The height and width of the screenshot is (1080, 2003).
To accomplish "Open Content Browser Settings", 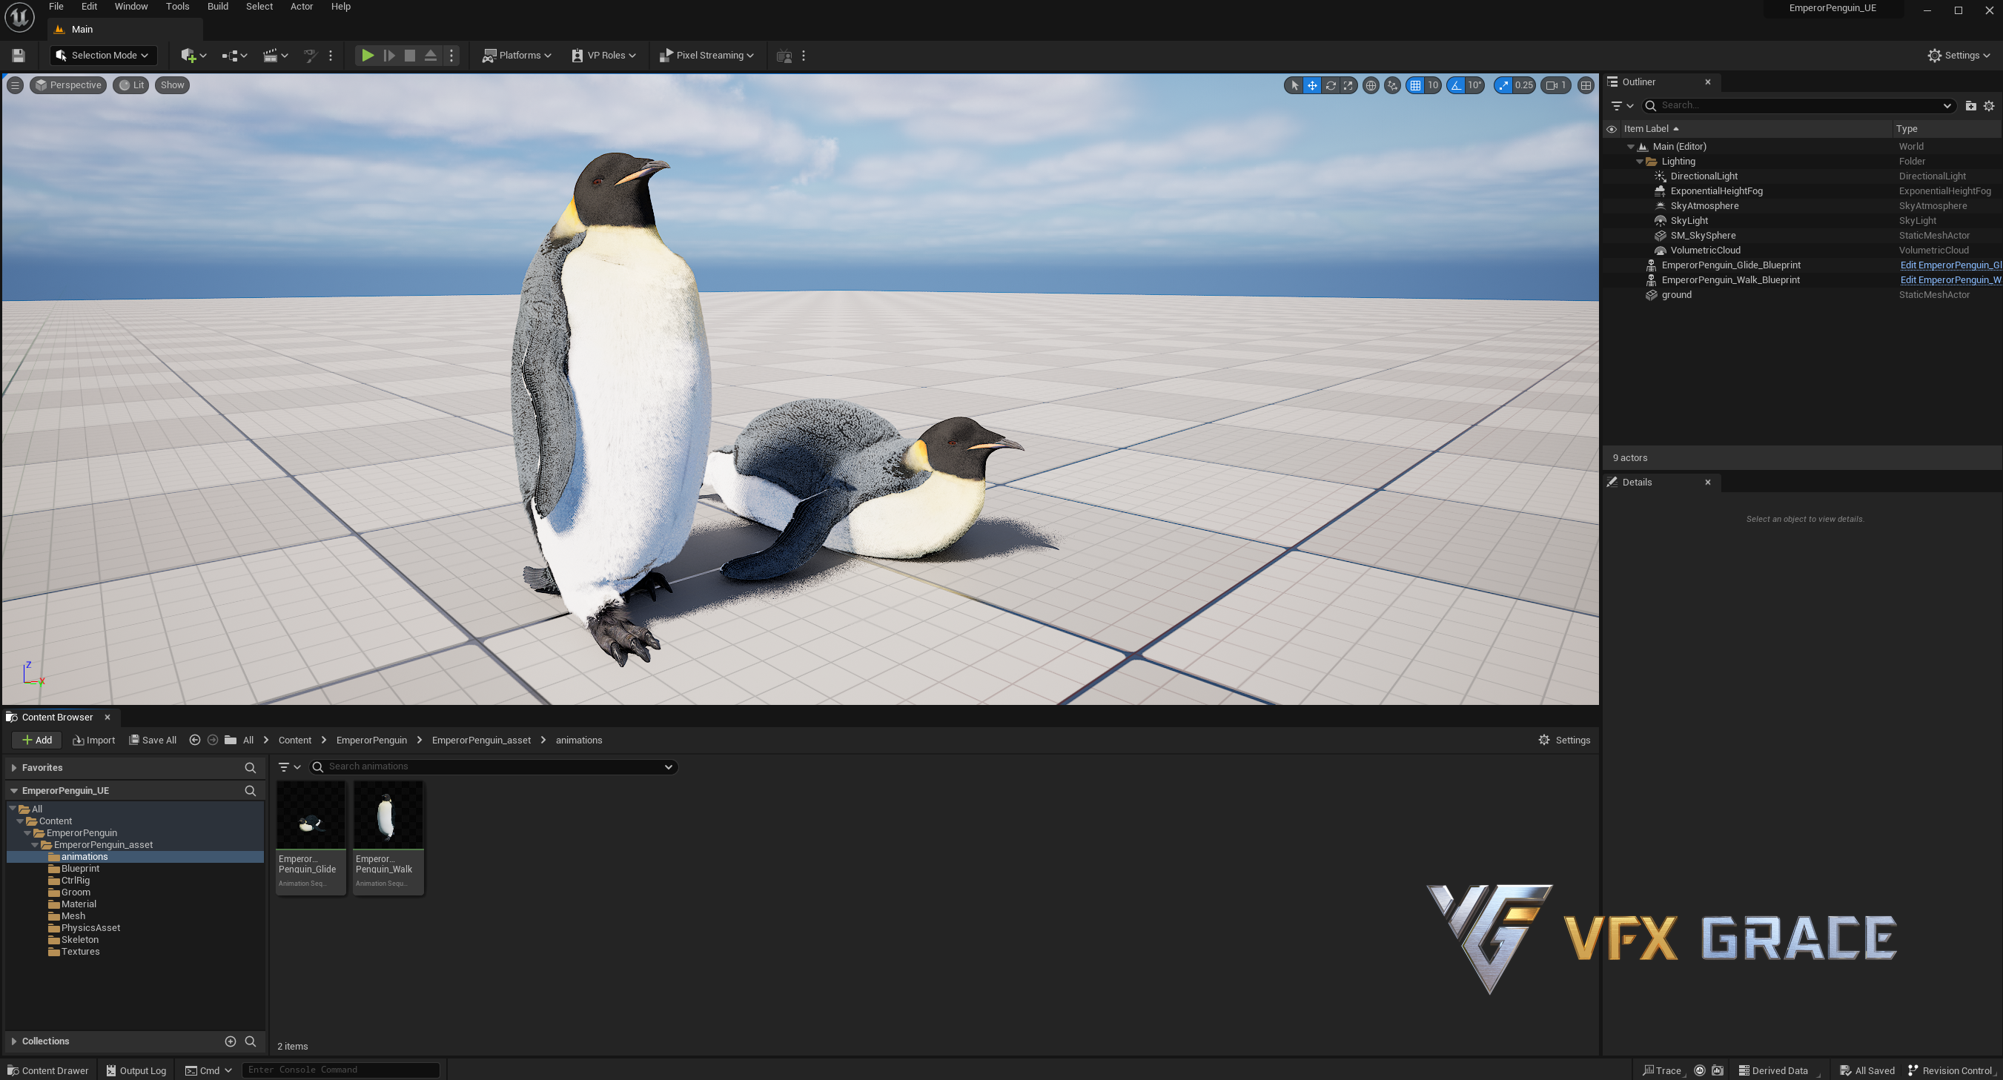I will (1564, 741).
